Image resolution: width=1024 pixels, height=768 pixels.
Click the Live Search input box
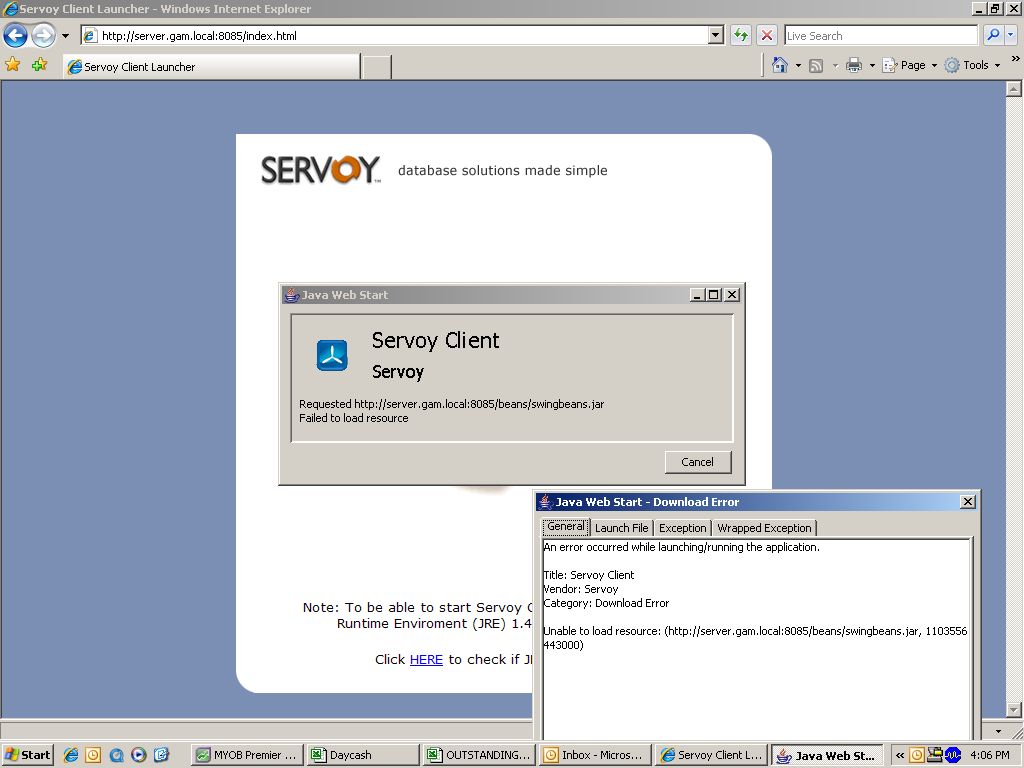pyautogui.click(x=881, y=36)
